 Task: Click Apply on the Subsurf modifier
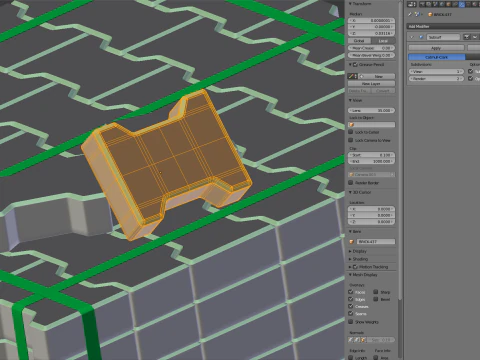click(x=436, y=48)
